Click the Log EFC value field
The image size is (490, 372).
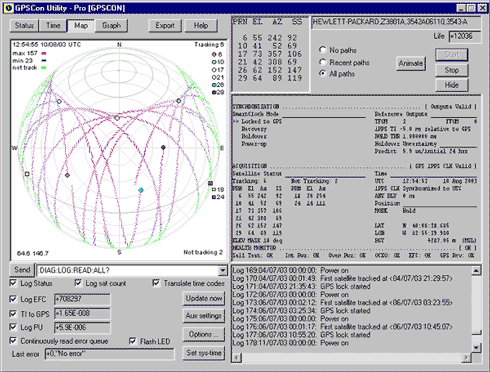[x=82, y=299]
